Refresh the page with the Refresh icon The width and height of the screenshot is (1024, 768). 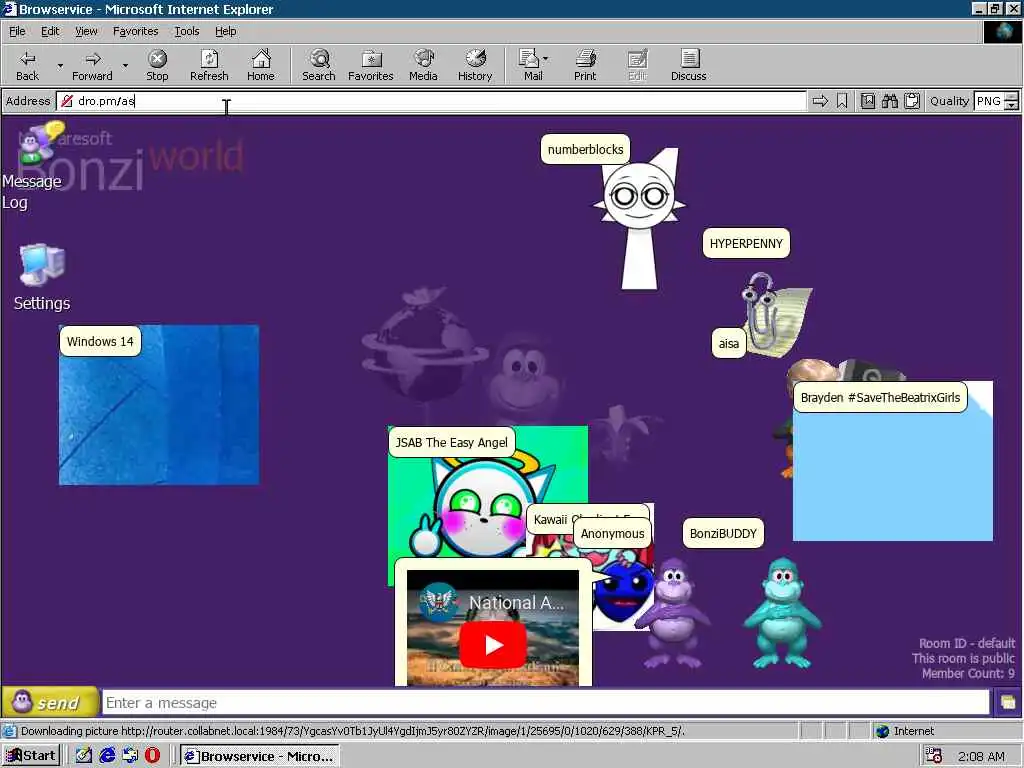[x=209, y=65]
